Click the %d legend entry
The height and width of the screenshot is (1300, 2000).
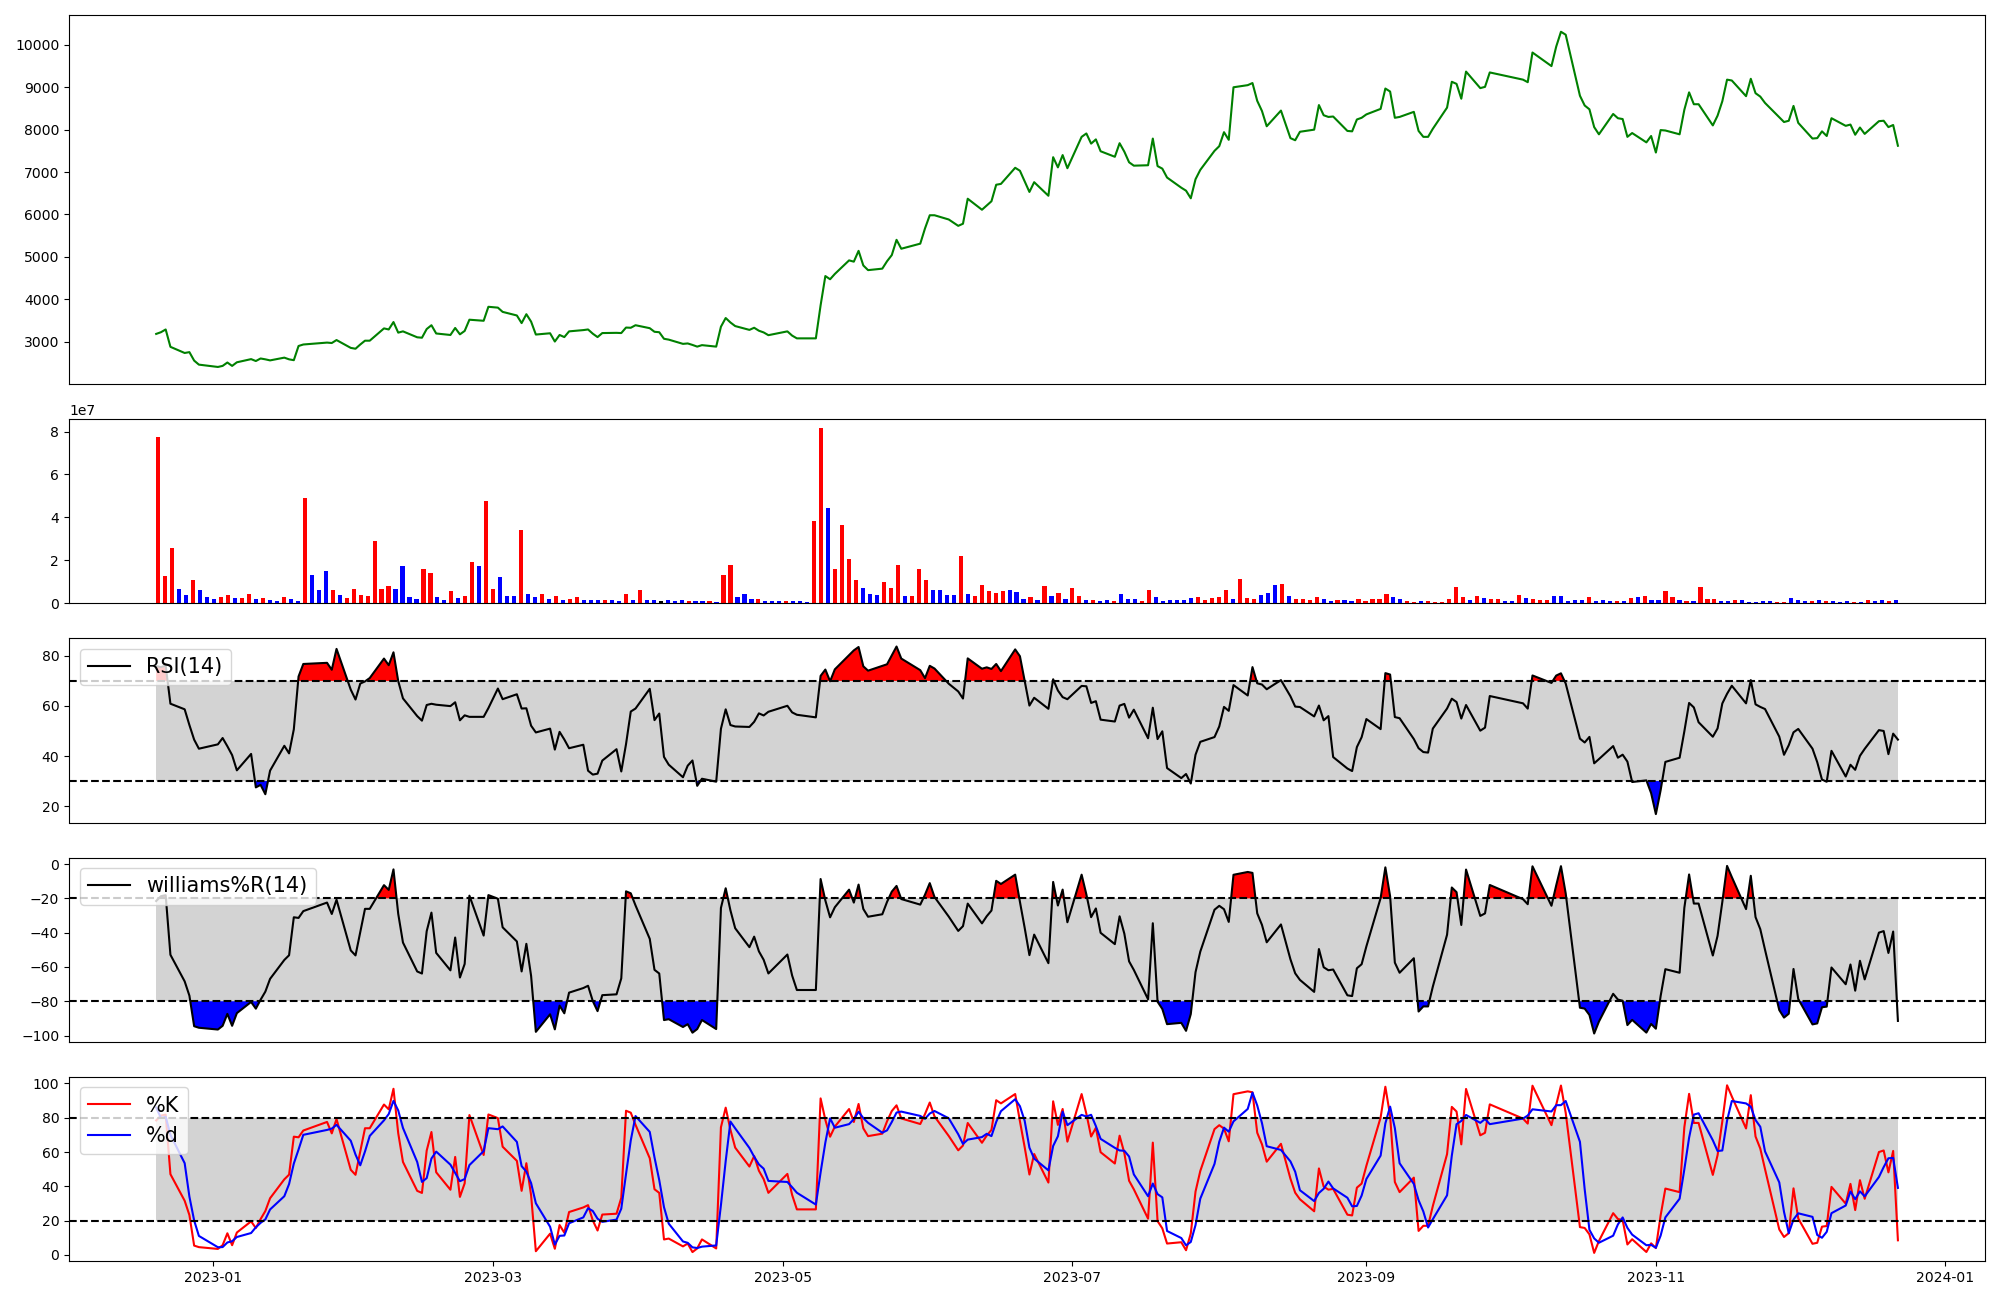162,1135
